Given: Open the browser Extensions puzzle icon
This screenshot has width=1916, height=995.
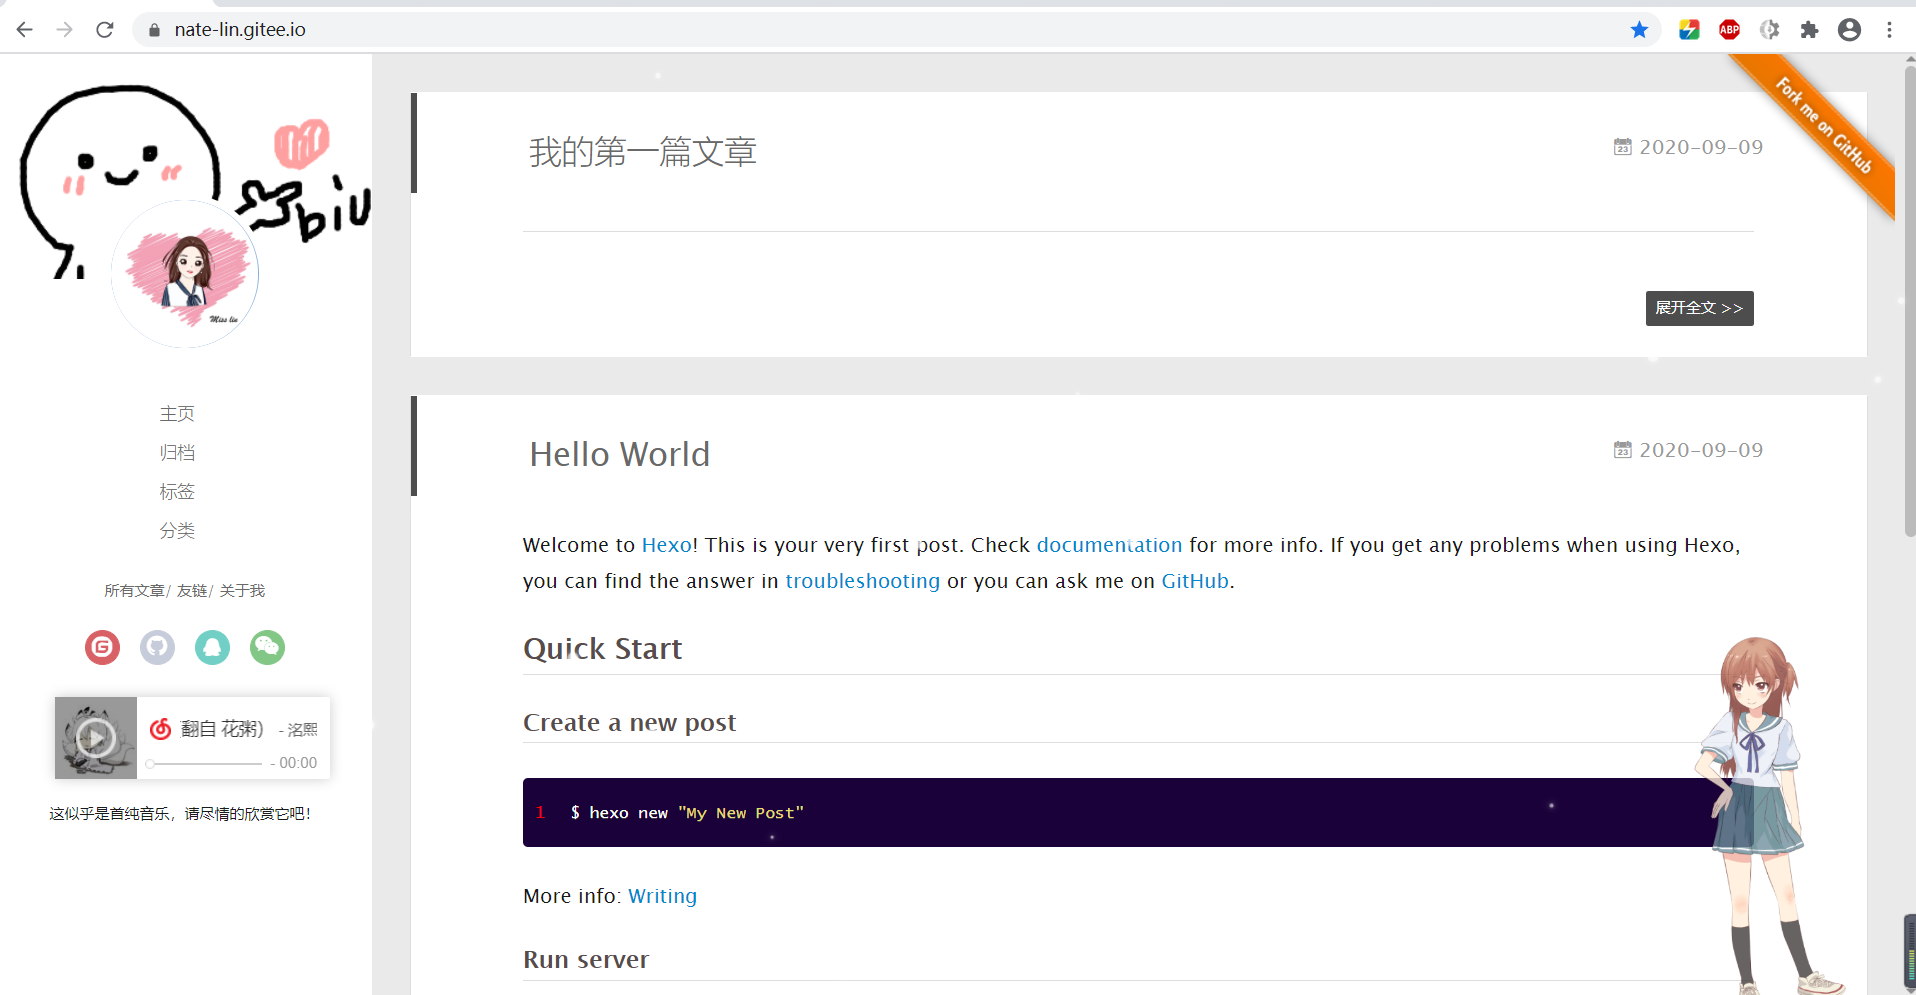Looking at the screenshot, I should click(1809, 30).
